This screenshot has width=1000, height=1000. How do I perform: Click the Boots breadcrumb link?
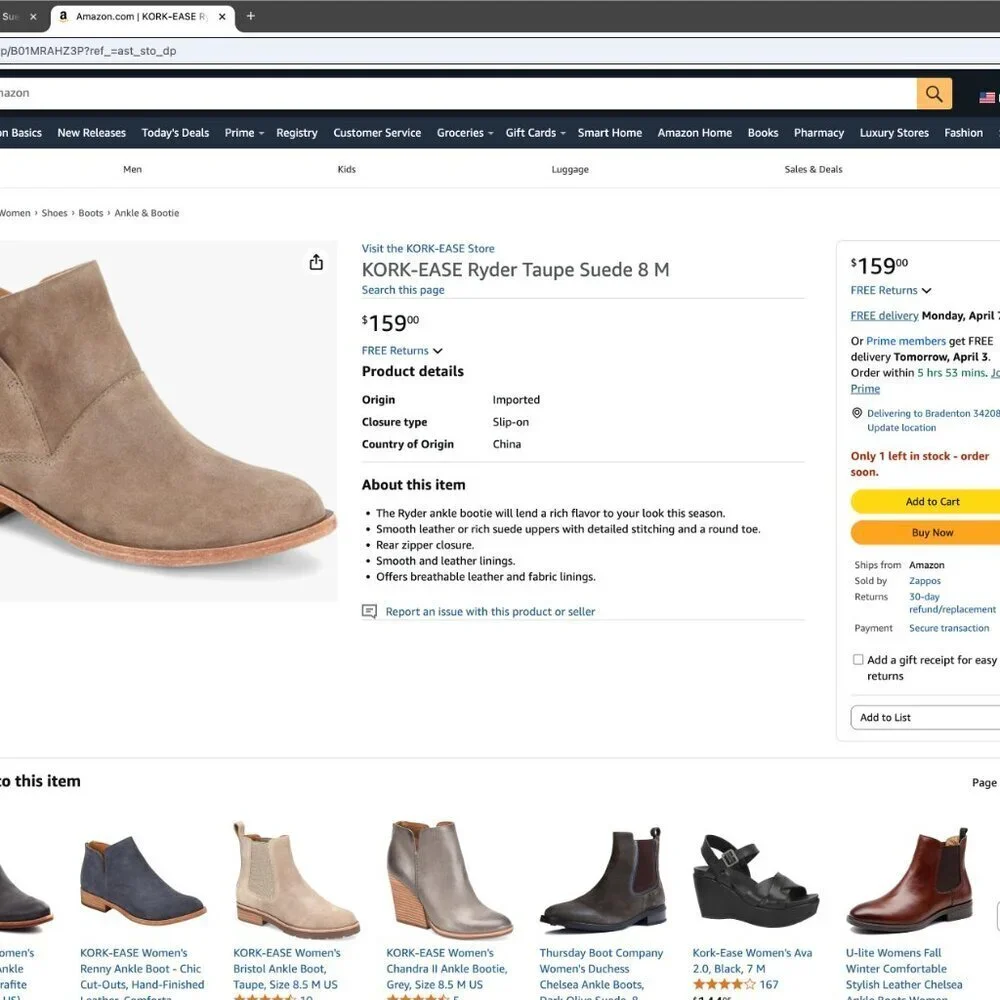(91, 213)
